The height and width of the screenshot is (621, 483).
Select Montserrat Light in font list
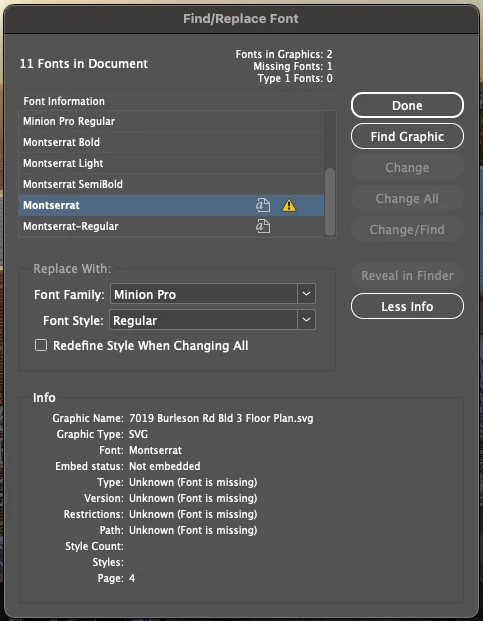171,163
